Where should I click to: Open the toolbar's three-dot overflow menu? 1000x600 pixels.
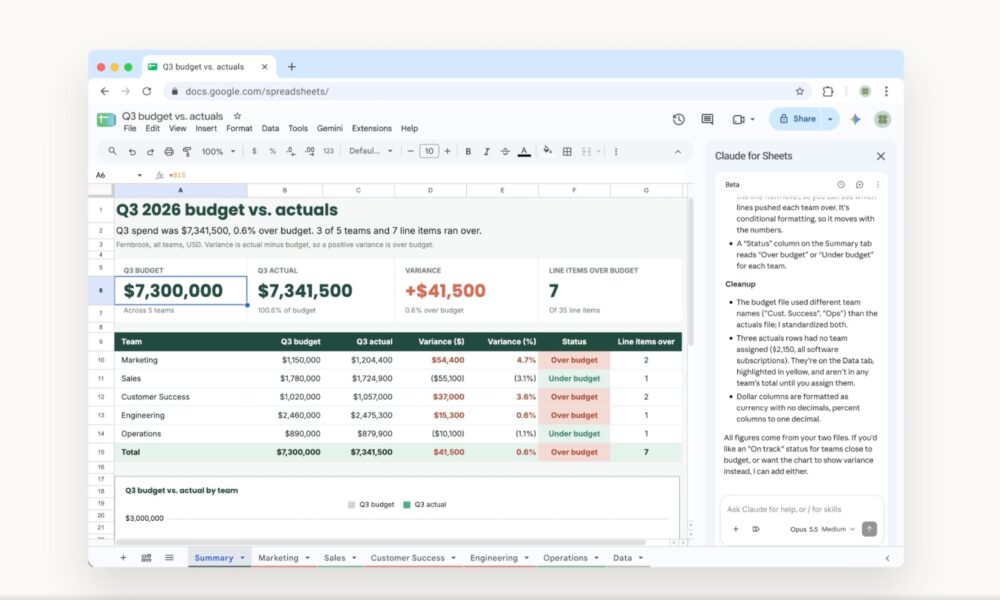616,152
